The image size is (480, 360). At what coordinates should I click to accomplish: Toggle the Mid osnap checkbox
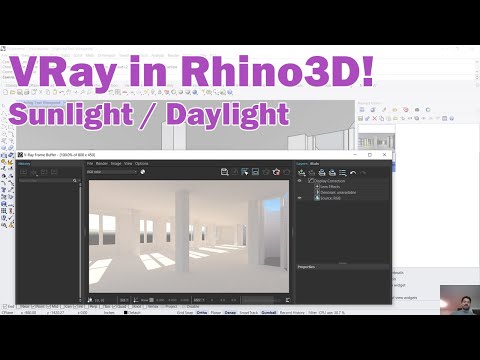coord(48,306)
